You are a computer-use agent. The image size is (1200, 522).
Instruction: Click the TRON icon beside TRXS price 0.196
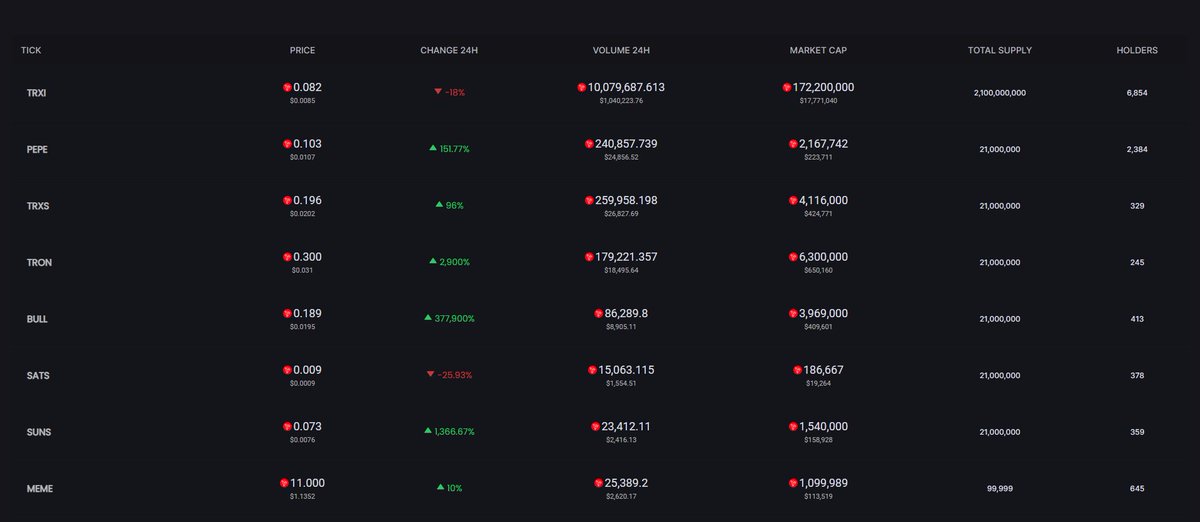287,201
